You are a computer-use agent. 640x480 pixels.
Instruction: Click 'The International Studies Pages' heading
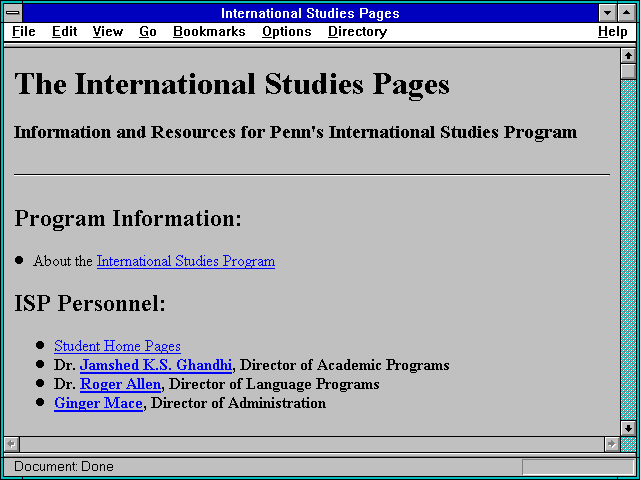232,84
